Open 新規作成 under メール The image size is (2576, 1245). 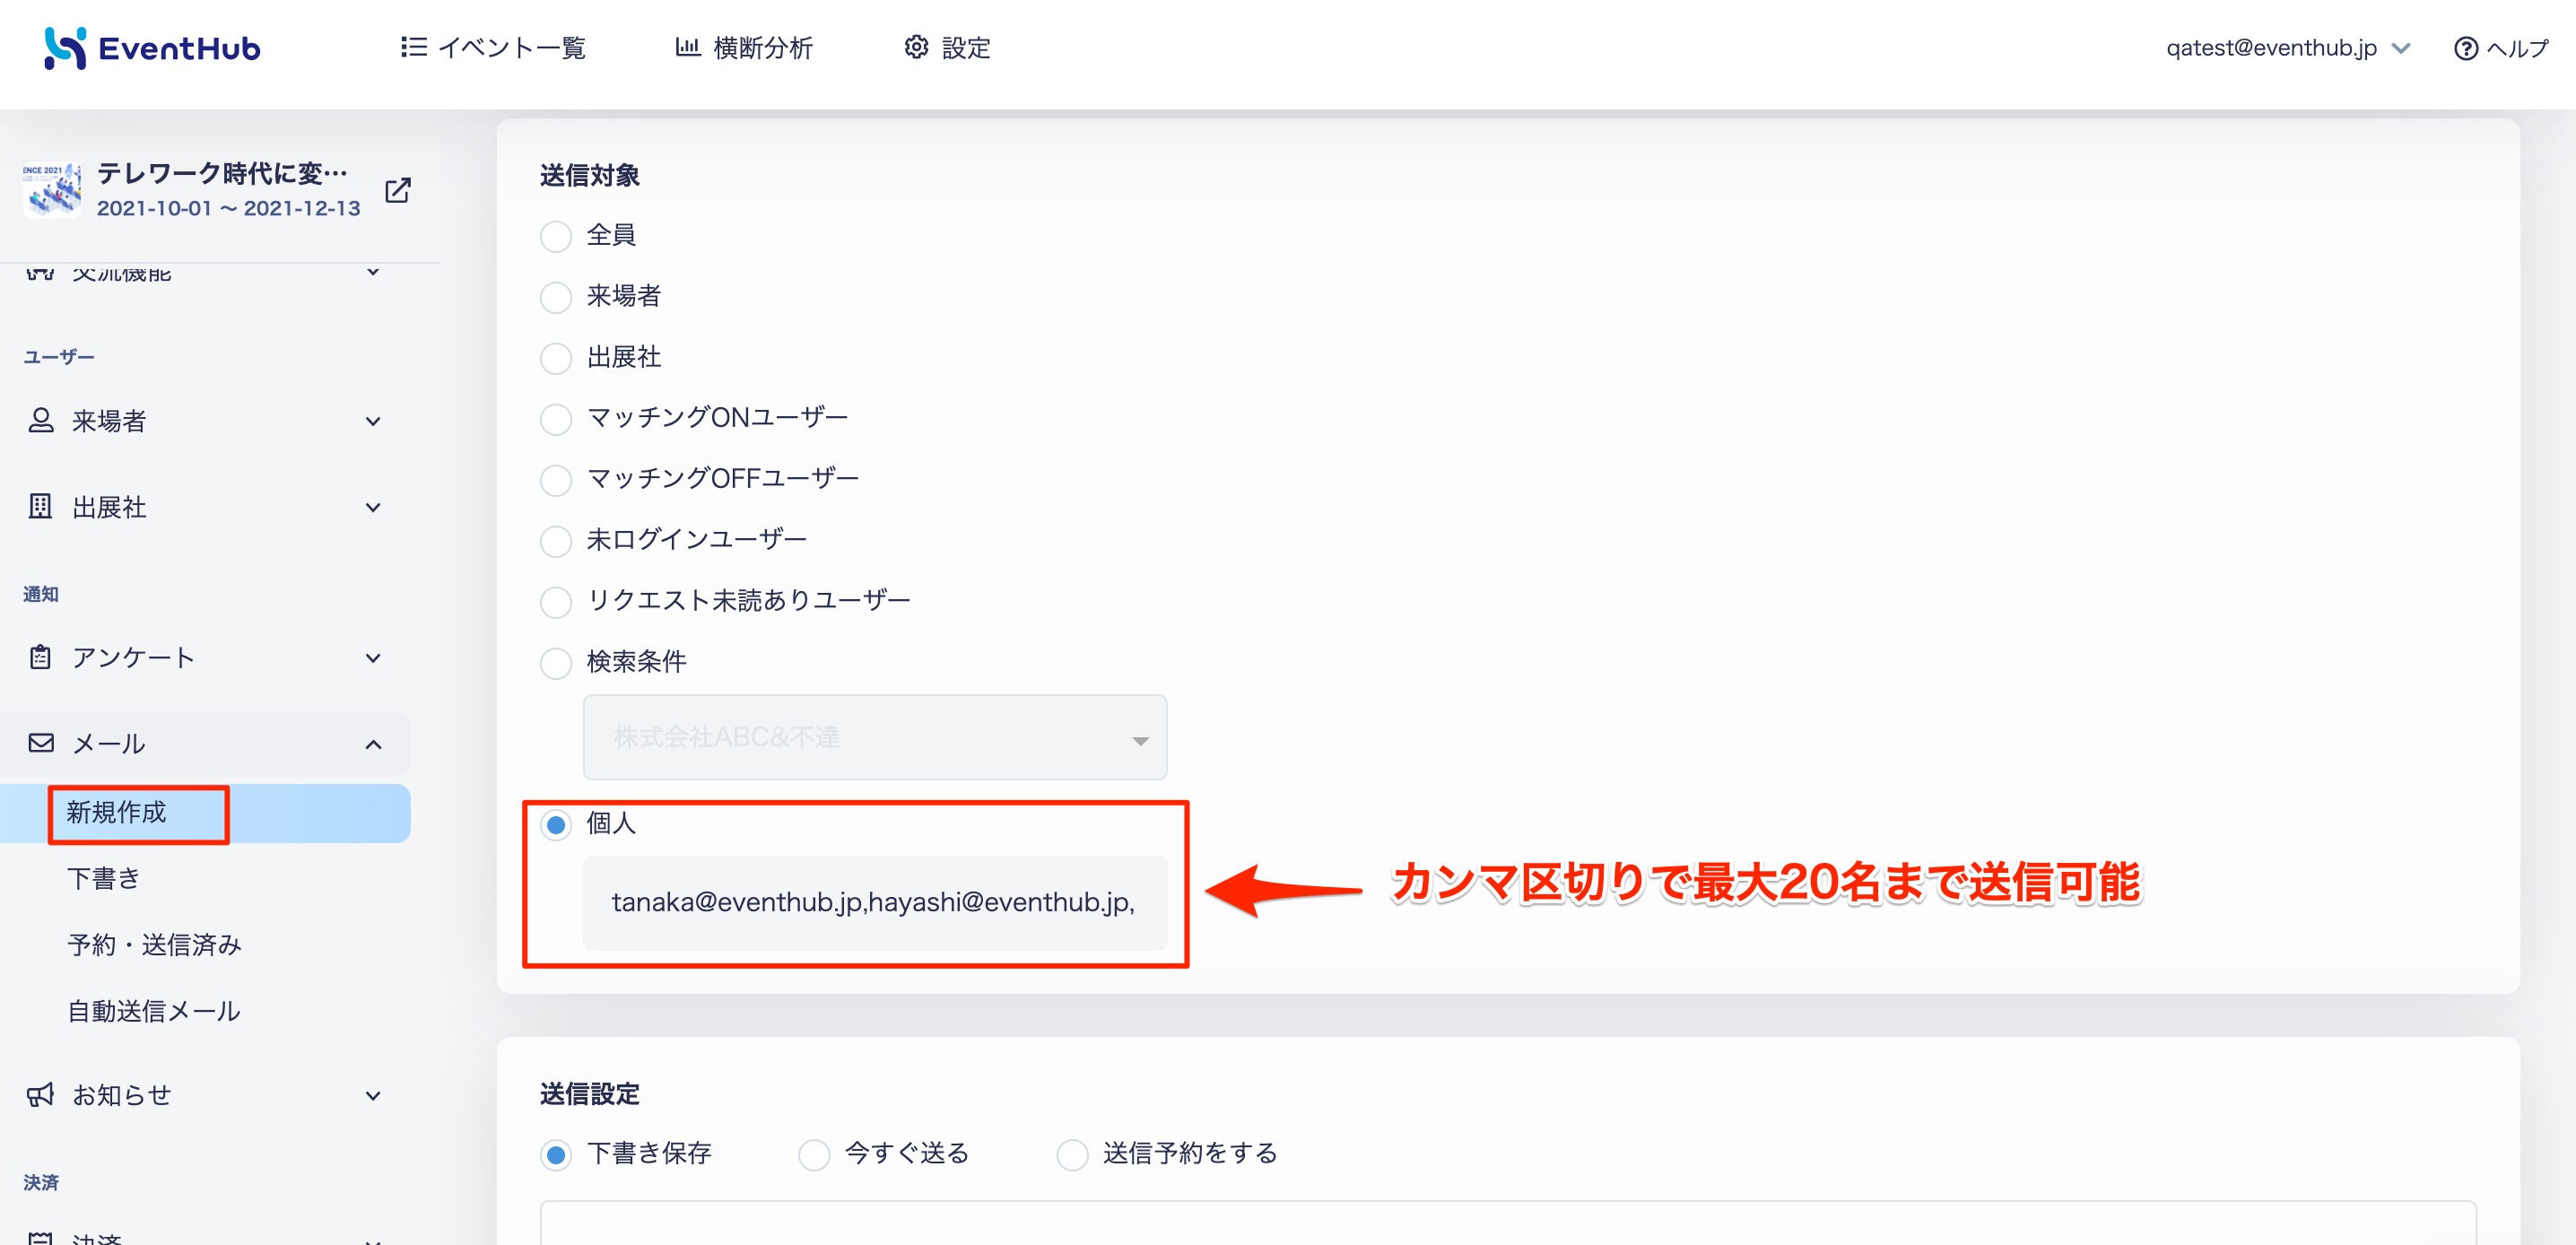pos(117,812)
